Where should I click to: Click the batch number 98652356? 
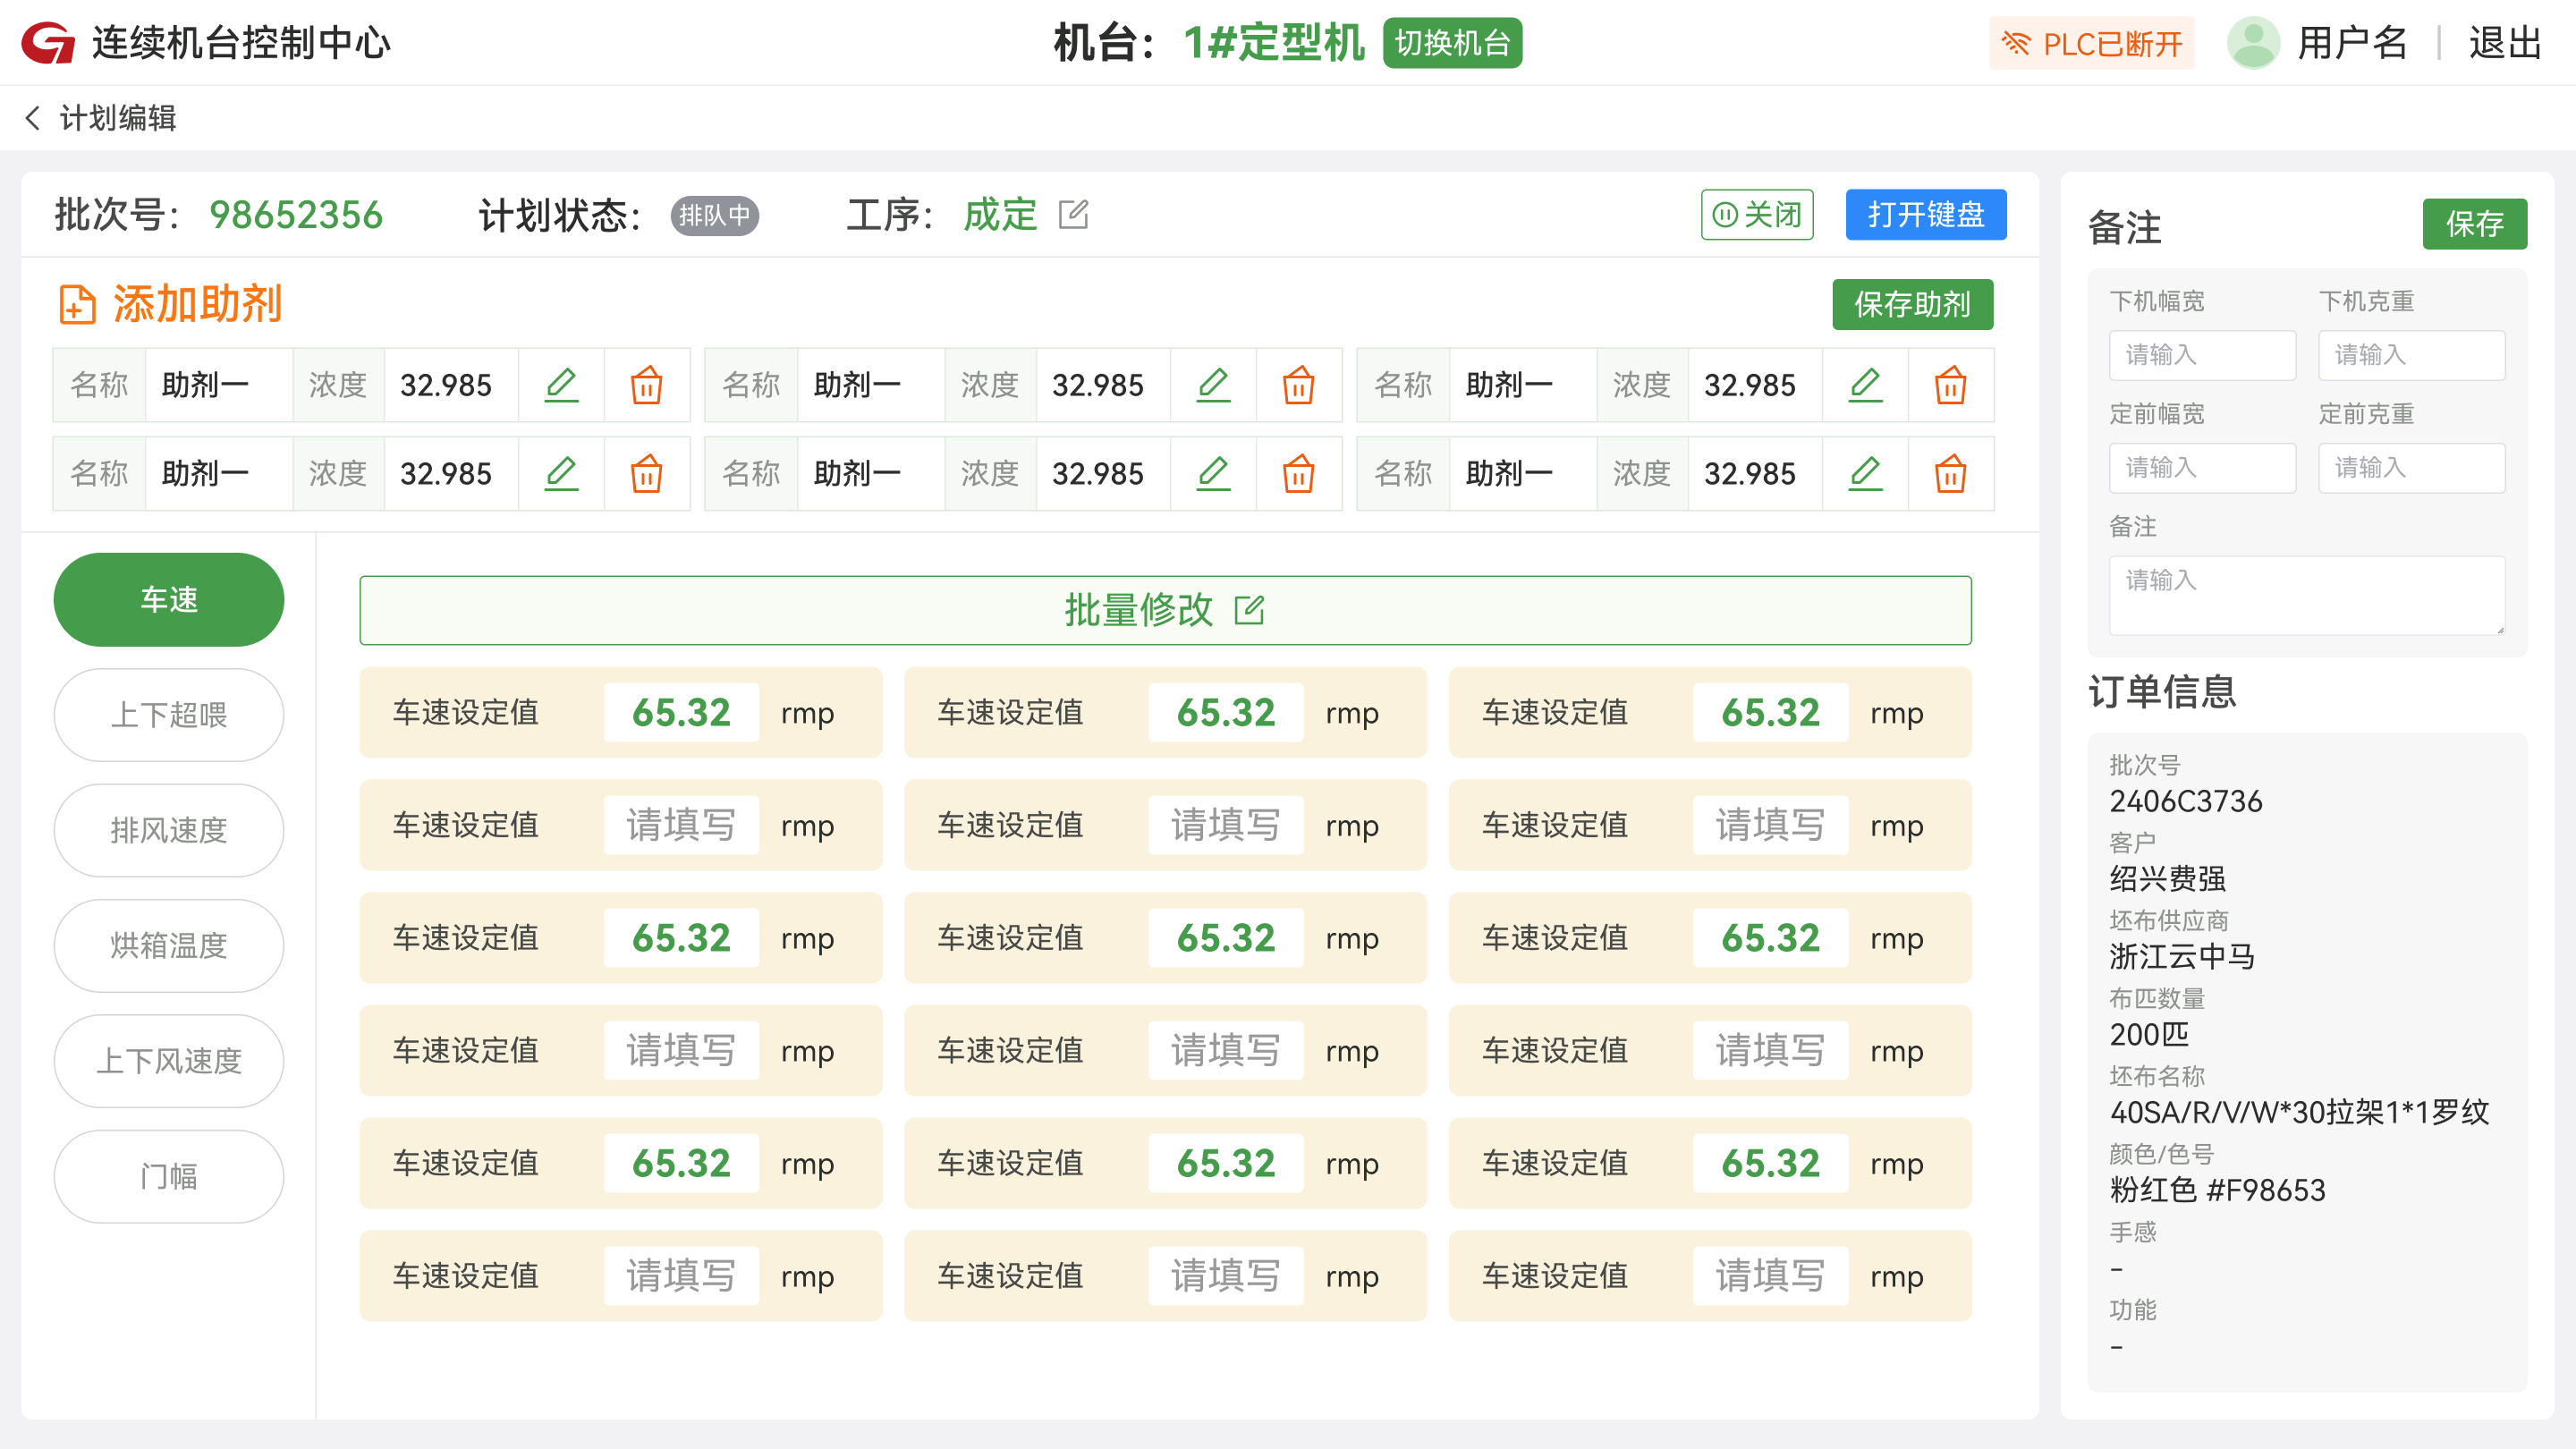[x=296, y=215]
